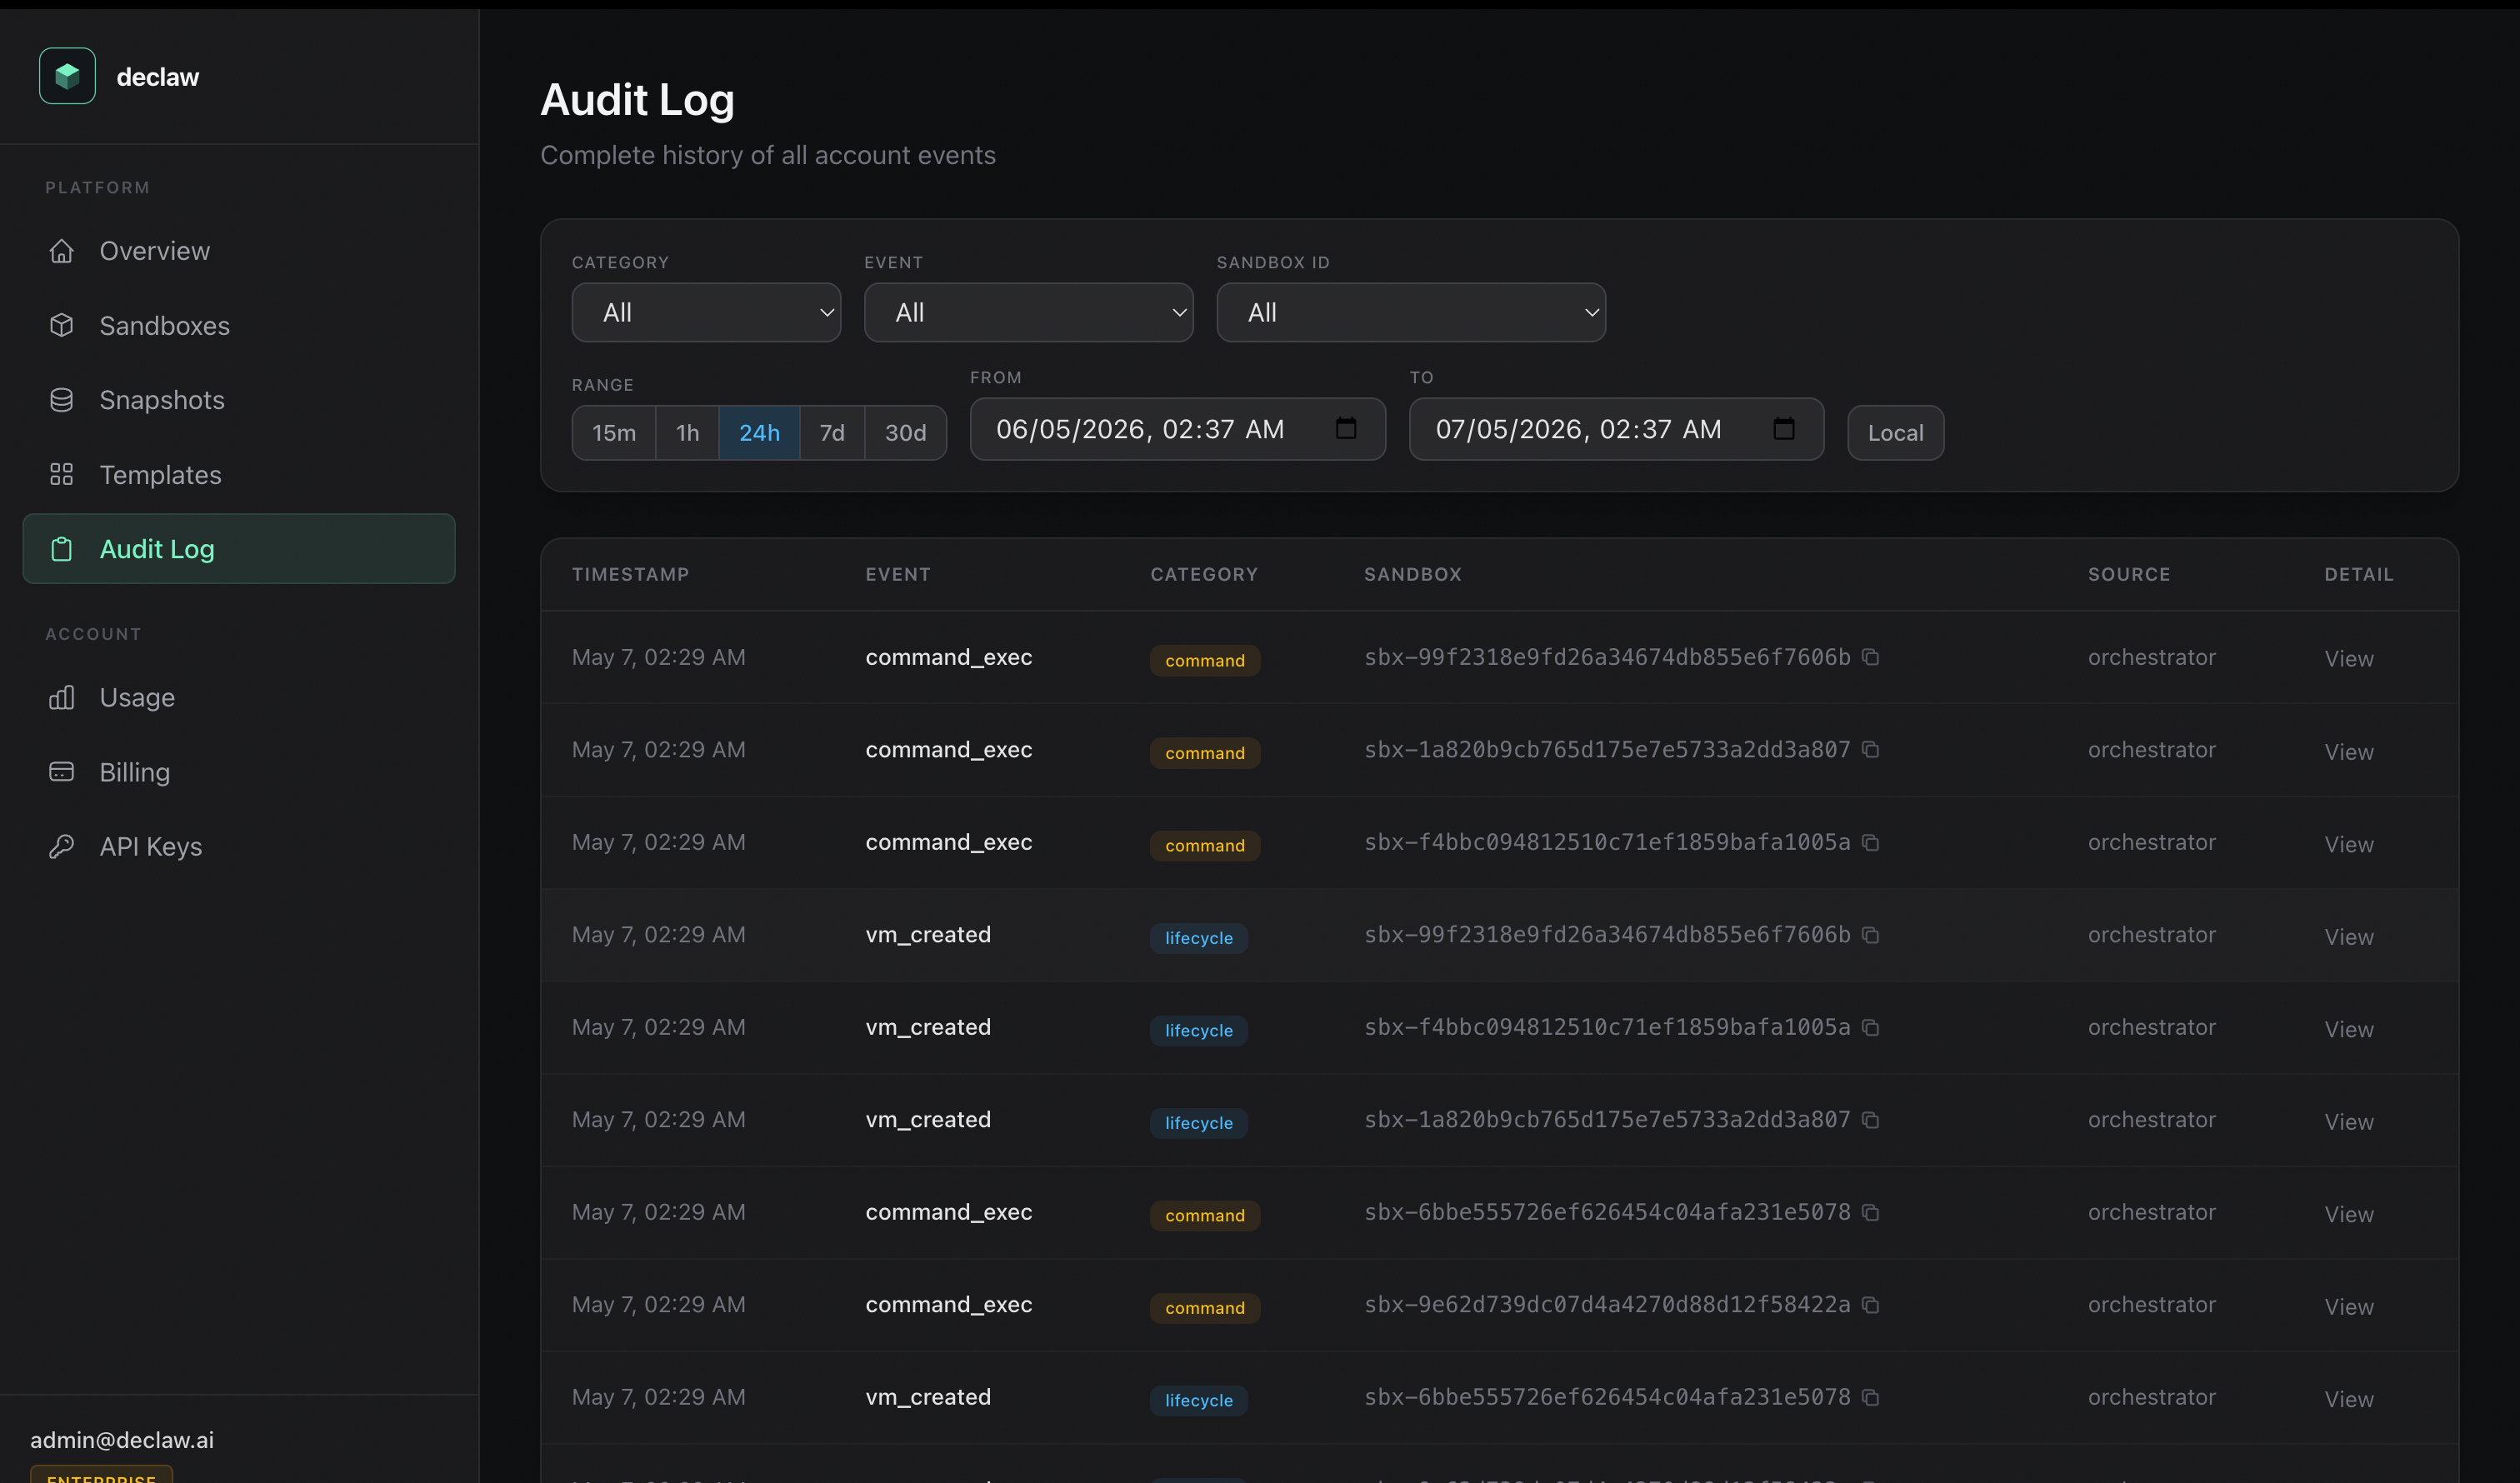Screen dimensions: 2520x1483
Task: Click the Overview home icon
Action: 62,251
